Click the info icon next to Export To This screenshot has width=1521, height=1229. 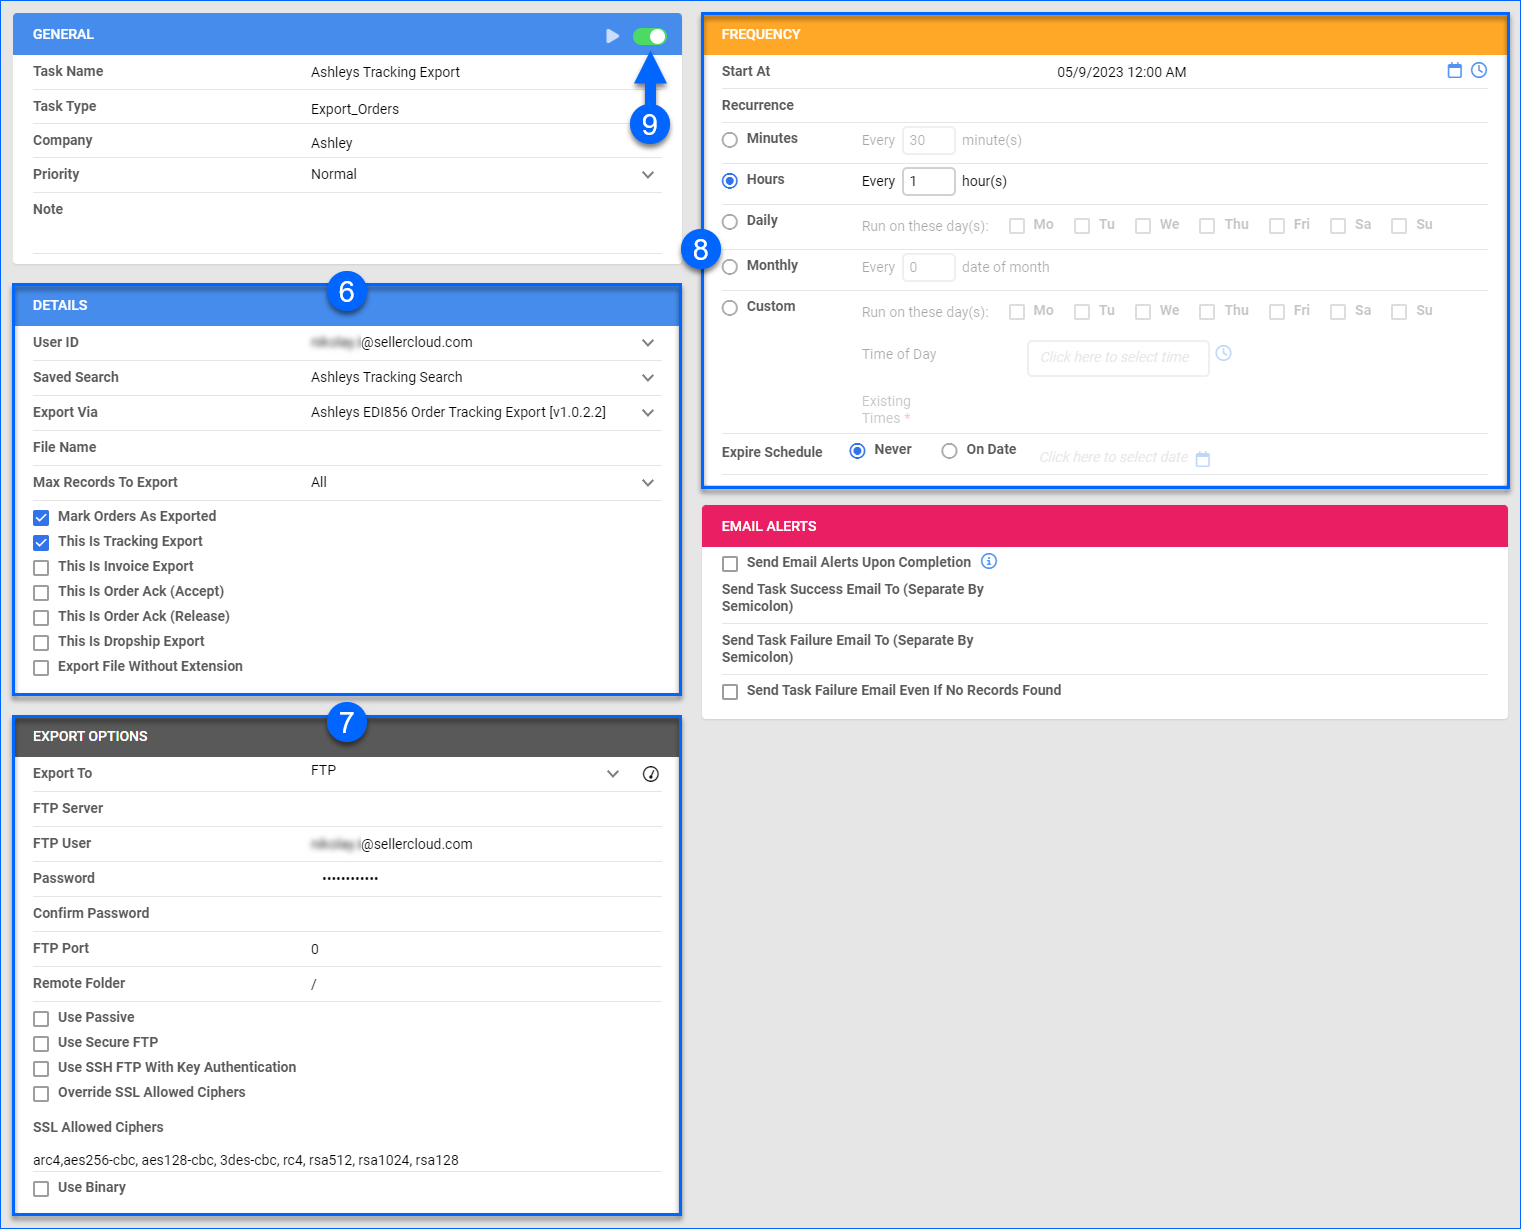click(651, 774)
